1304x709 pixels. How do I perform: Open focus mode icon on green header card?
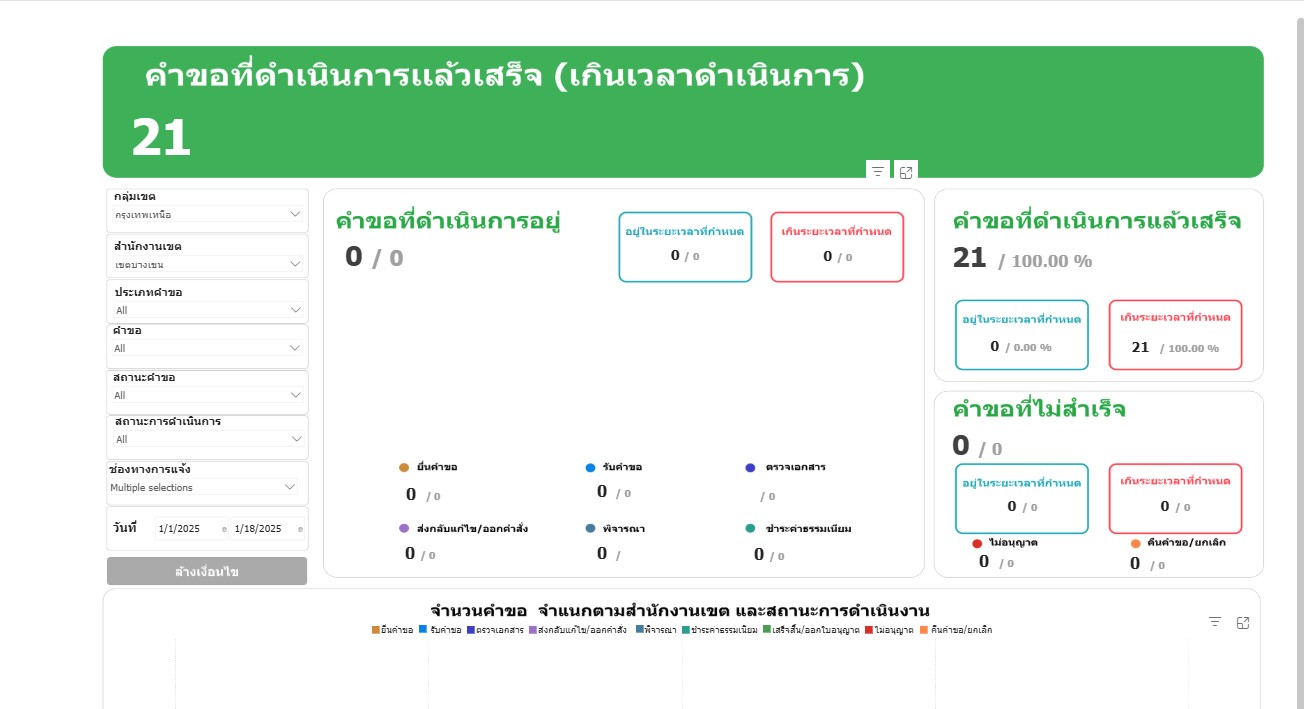tap(906, 172)
